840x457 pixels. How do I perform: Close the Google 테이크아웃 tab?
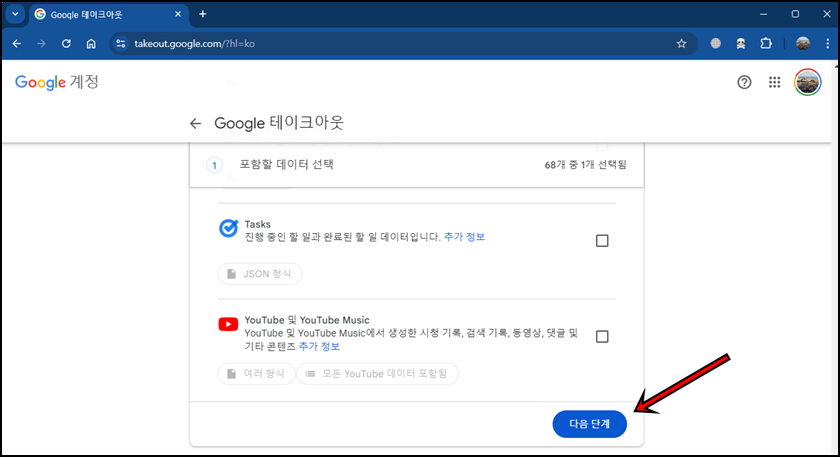[178, 14]
